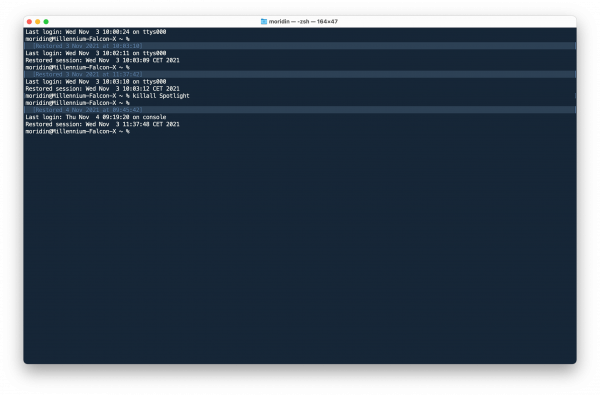Click the red close window button
Screen dimensions: 600x395
29,22
